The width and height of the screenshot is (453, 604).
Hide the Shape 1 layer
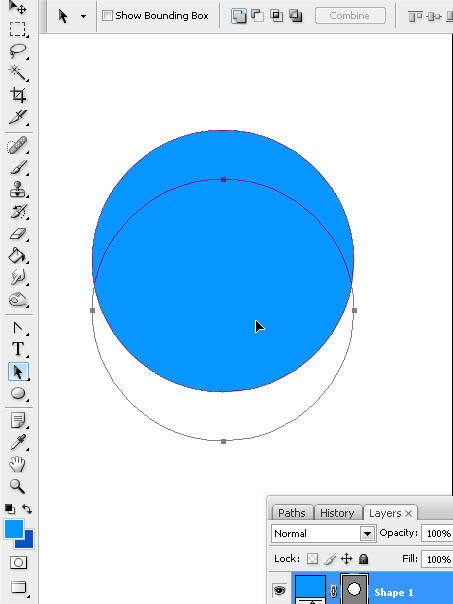pos(279,590)
